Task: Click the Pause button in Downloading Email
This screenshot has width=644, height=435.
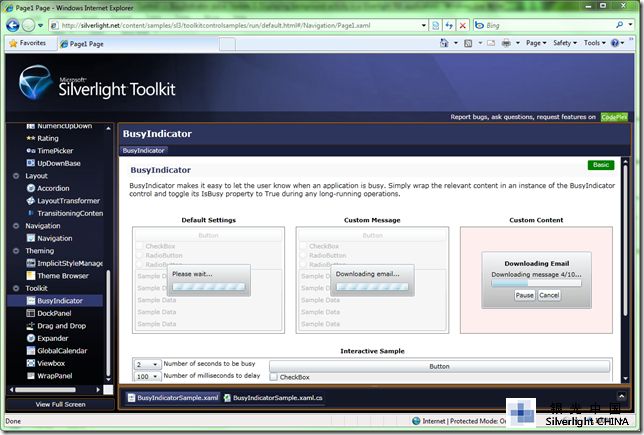Action: point(524,295)
